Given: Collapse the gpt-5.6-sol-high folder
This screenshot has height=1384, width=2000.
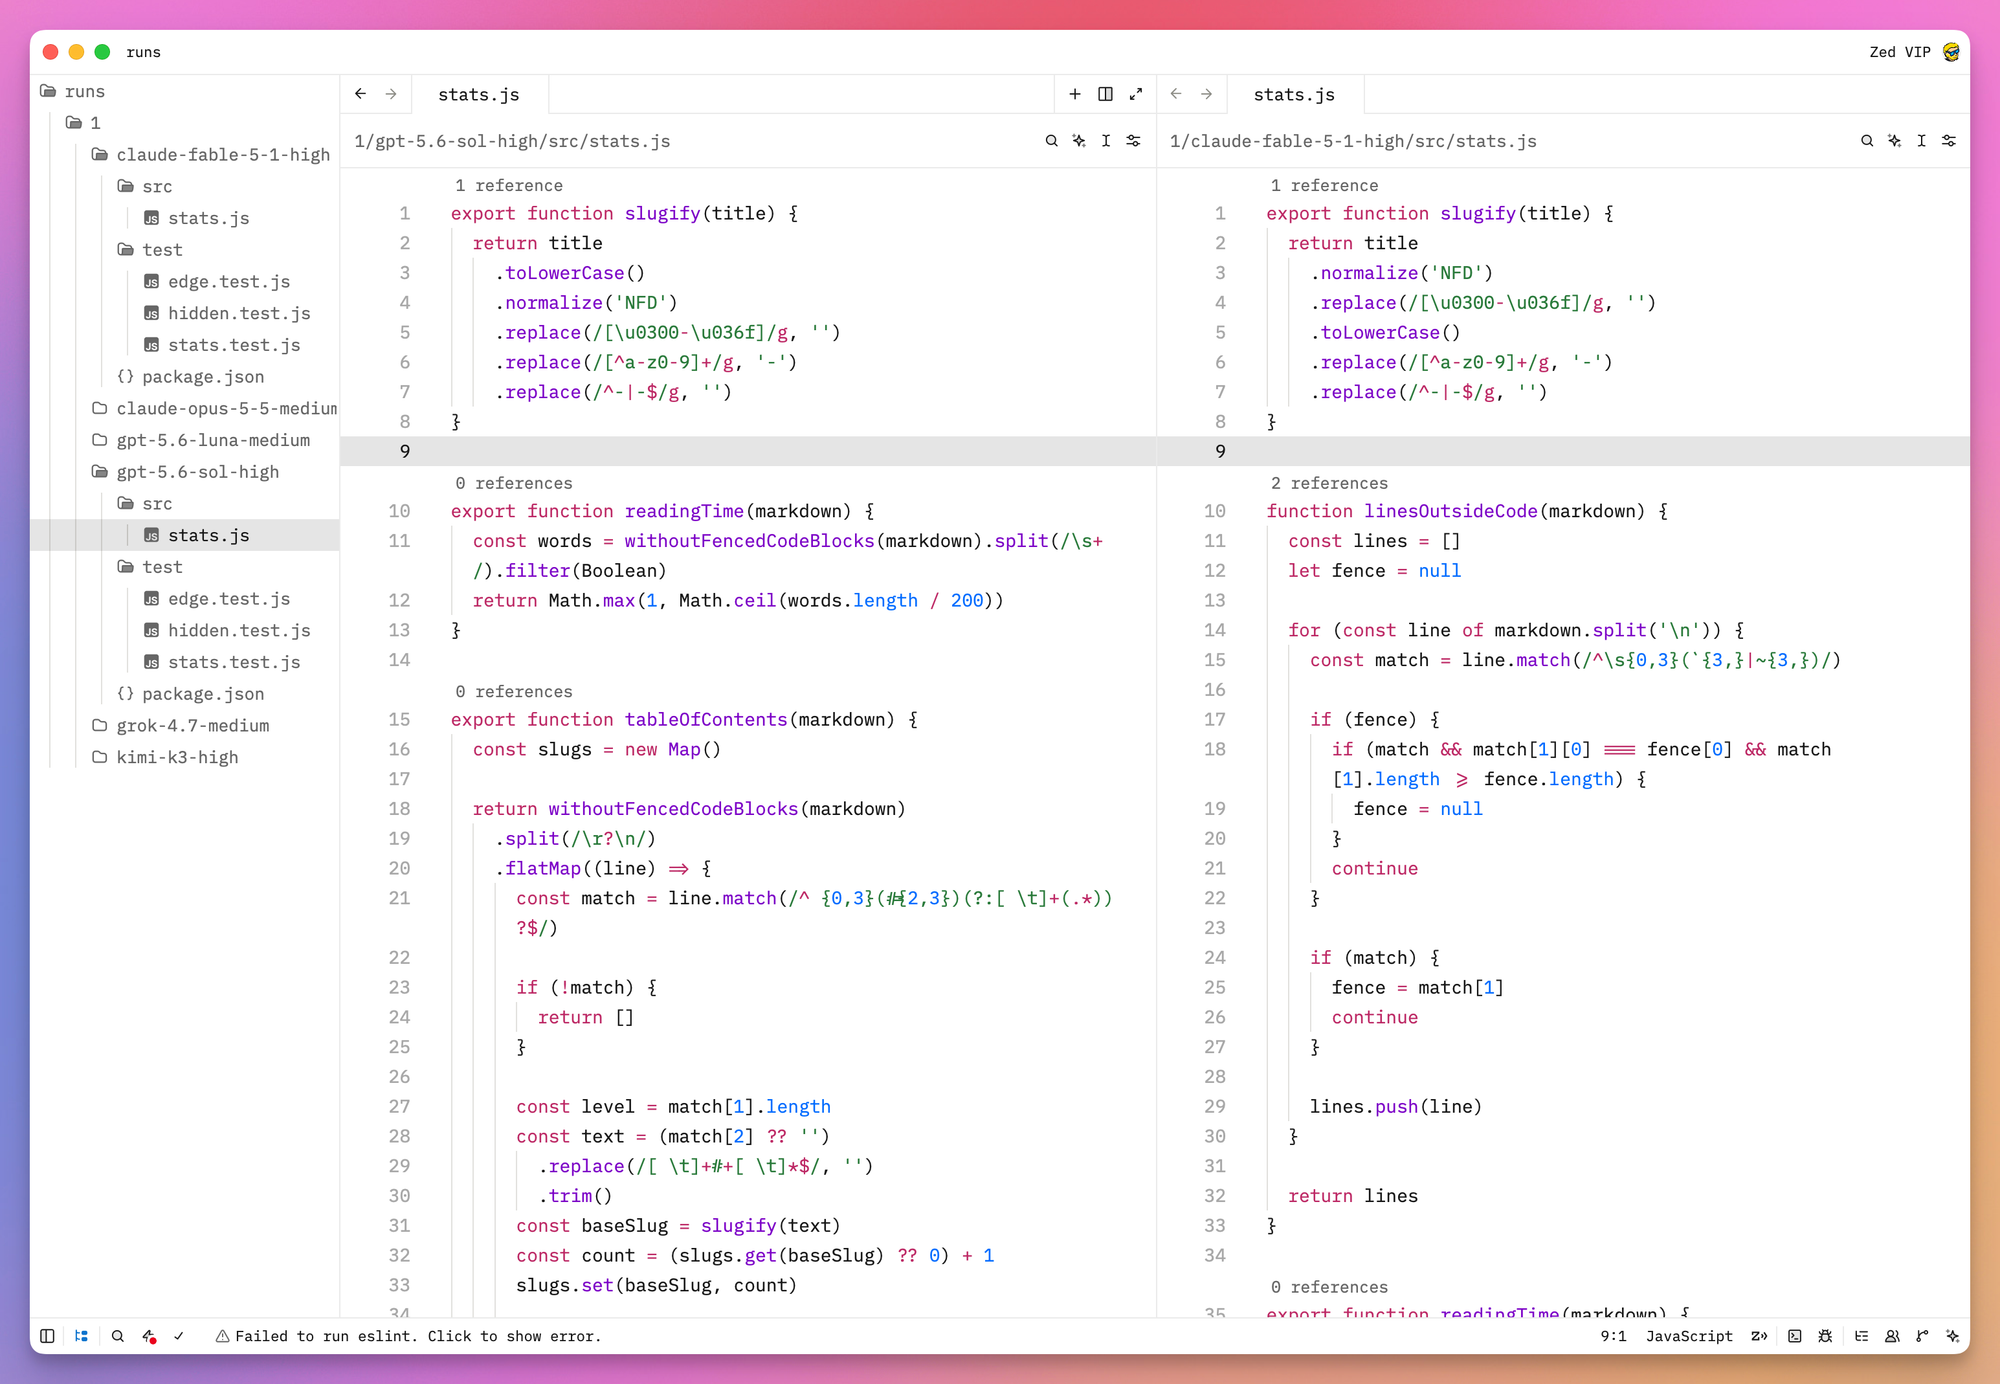Looking at the screenshot, I should (186, 472).
